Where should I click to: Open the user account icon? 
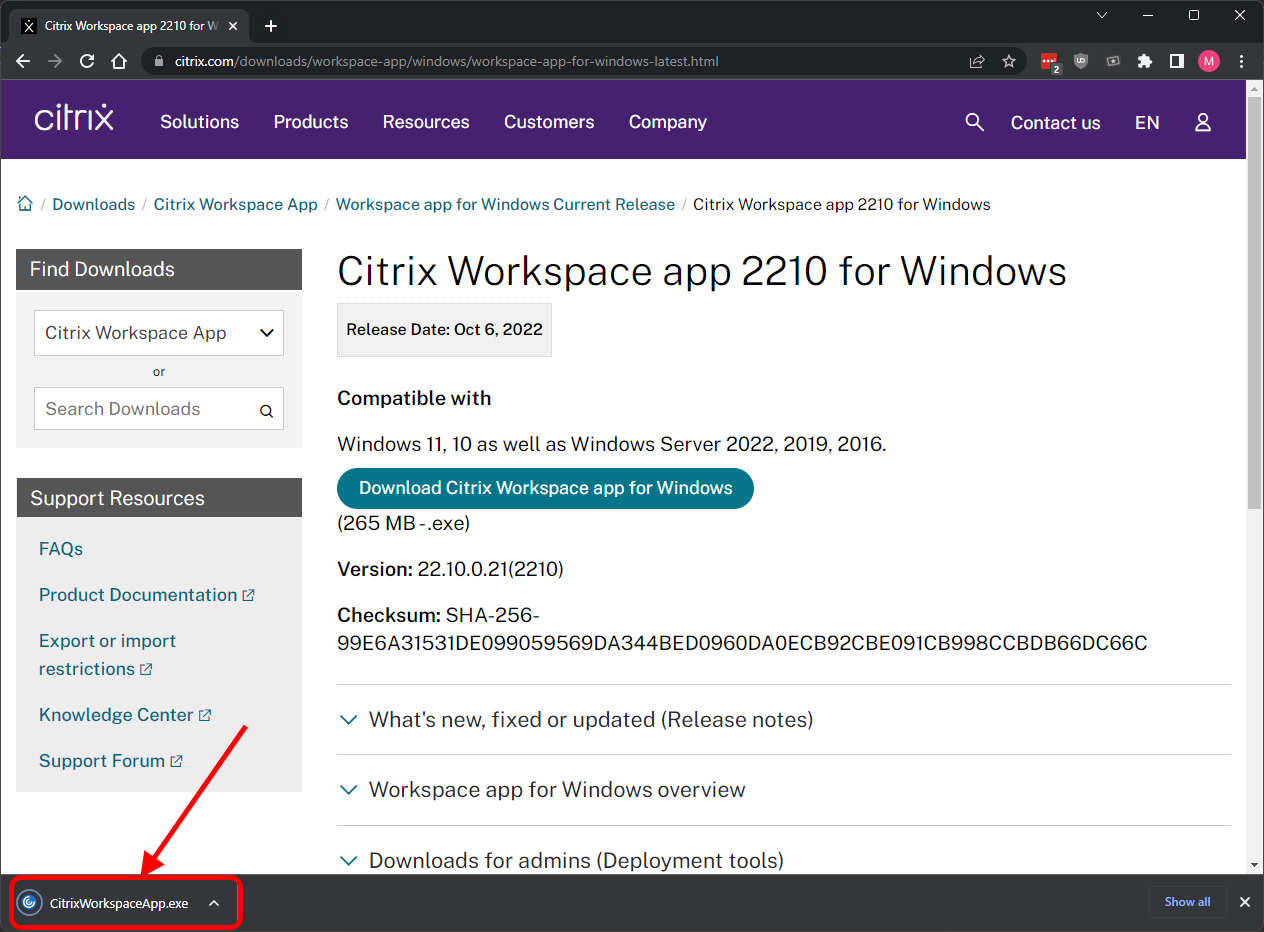1203,122
